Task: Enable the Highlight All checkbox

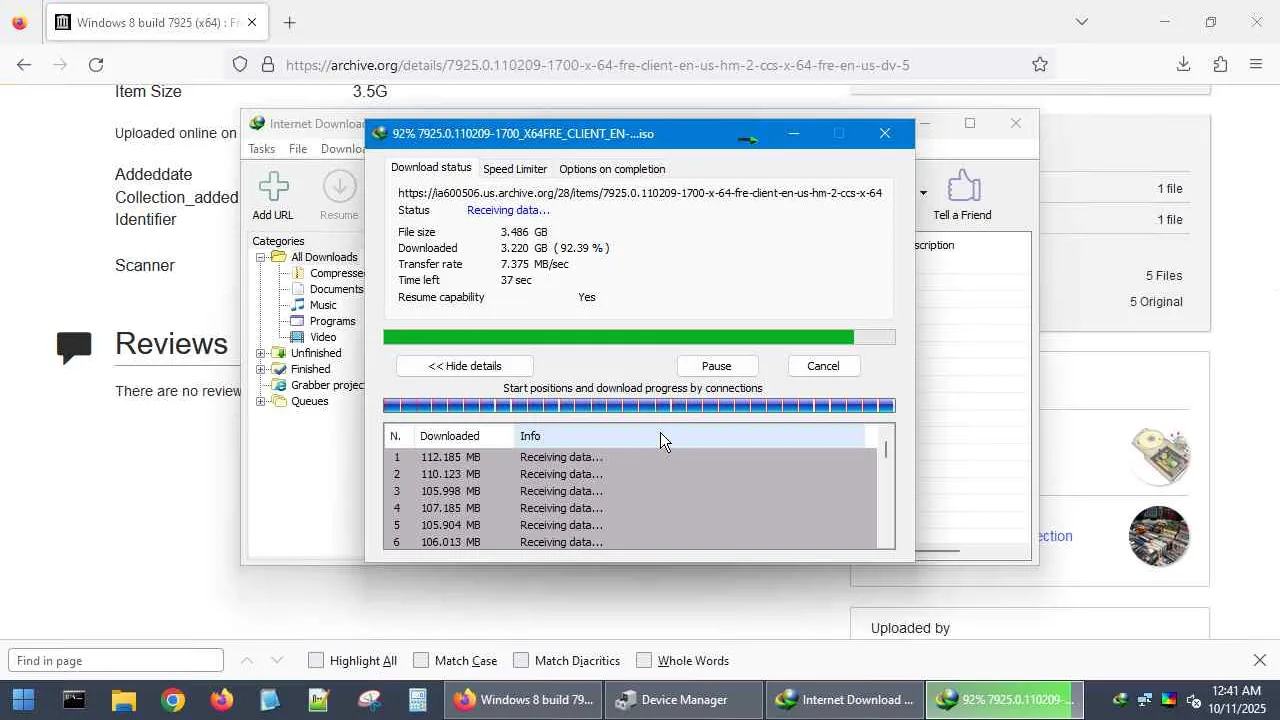Action: pos(316,660)
